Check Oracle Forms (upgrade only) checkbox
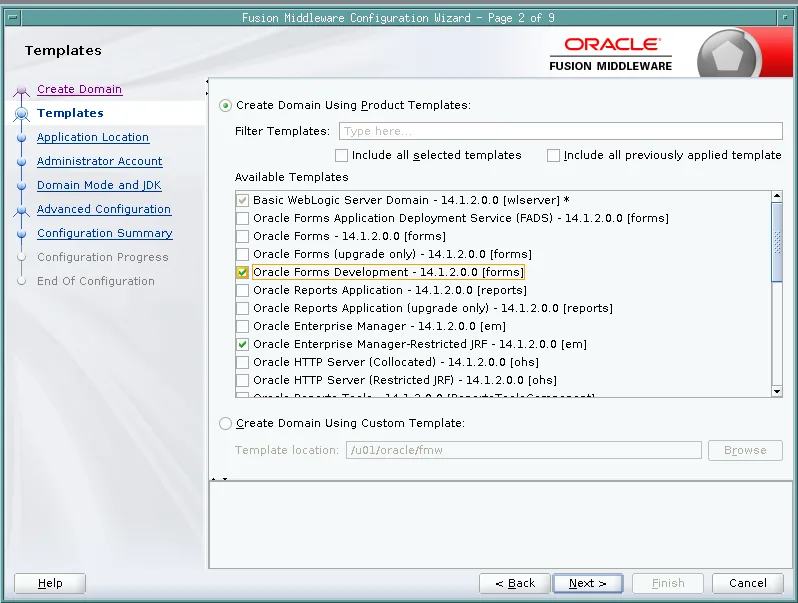Viewport: 798px width, 603px height. pos(243,254)
